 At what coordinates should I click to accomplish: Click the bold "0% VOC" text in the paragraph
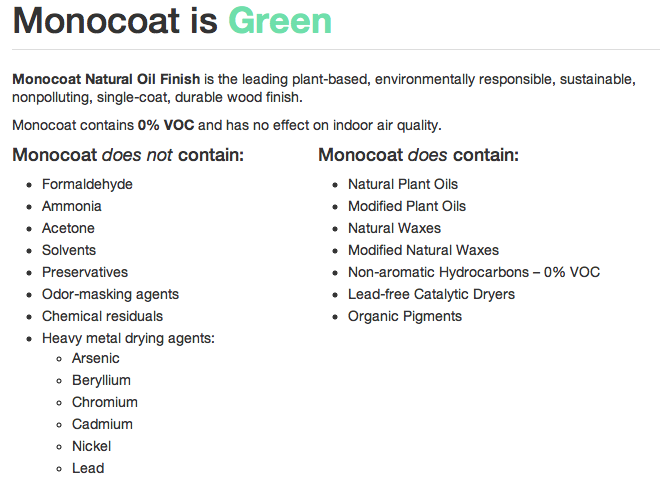pyautogui.click(x=166, y=125)
